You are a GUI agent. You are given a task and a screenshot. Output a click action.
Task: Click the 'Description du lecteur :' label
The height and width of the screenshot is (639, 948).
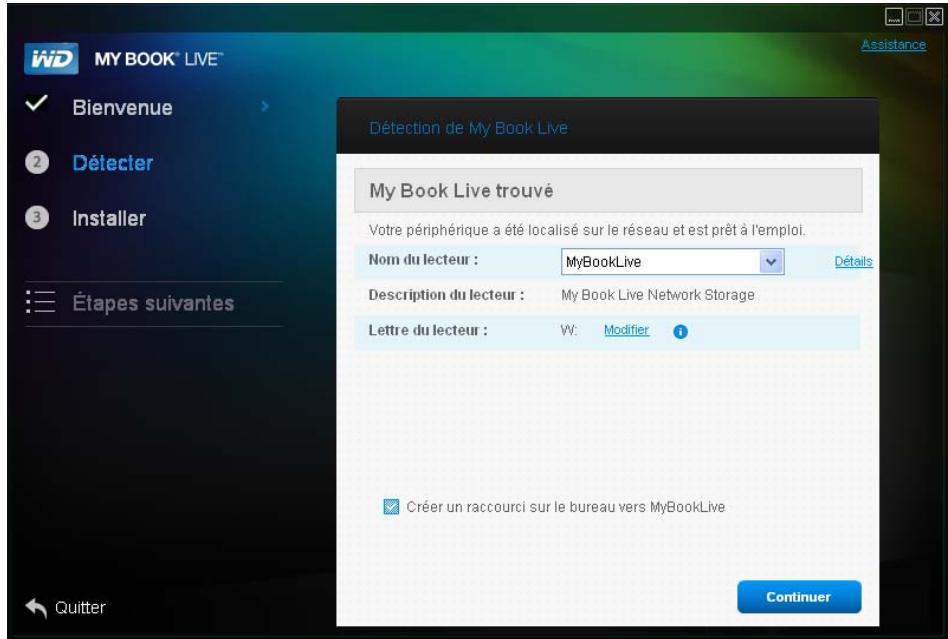point(446,295)
